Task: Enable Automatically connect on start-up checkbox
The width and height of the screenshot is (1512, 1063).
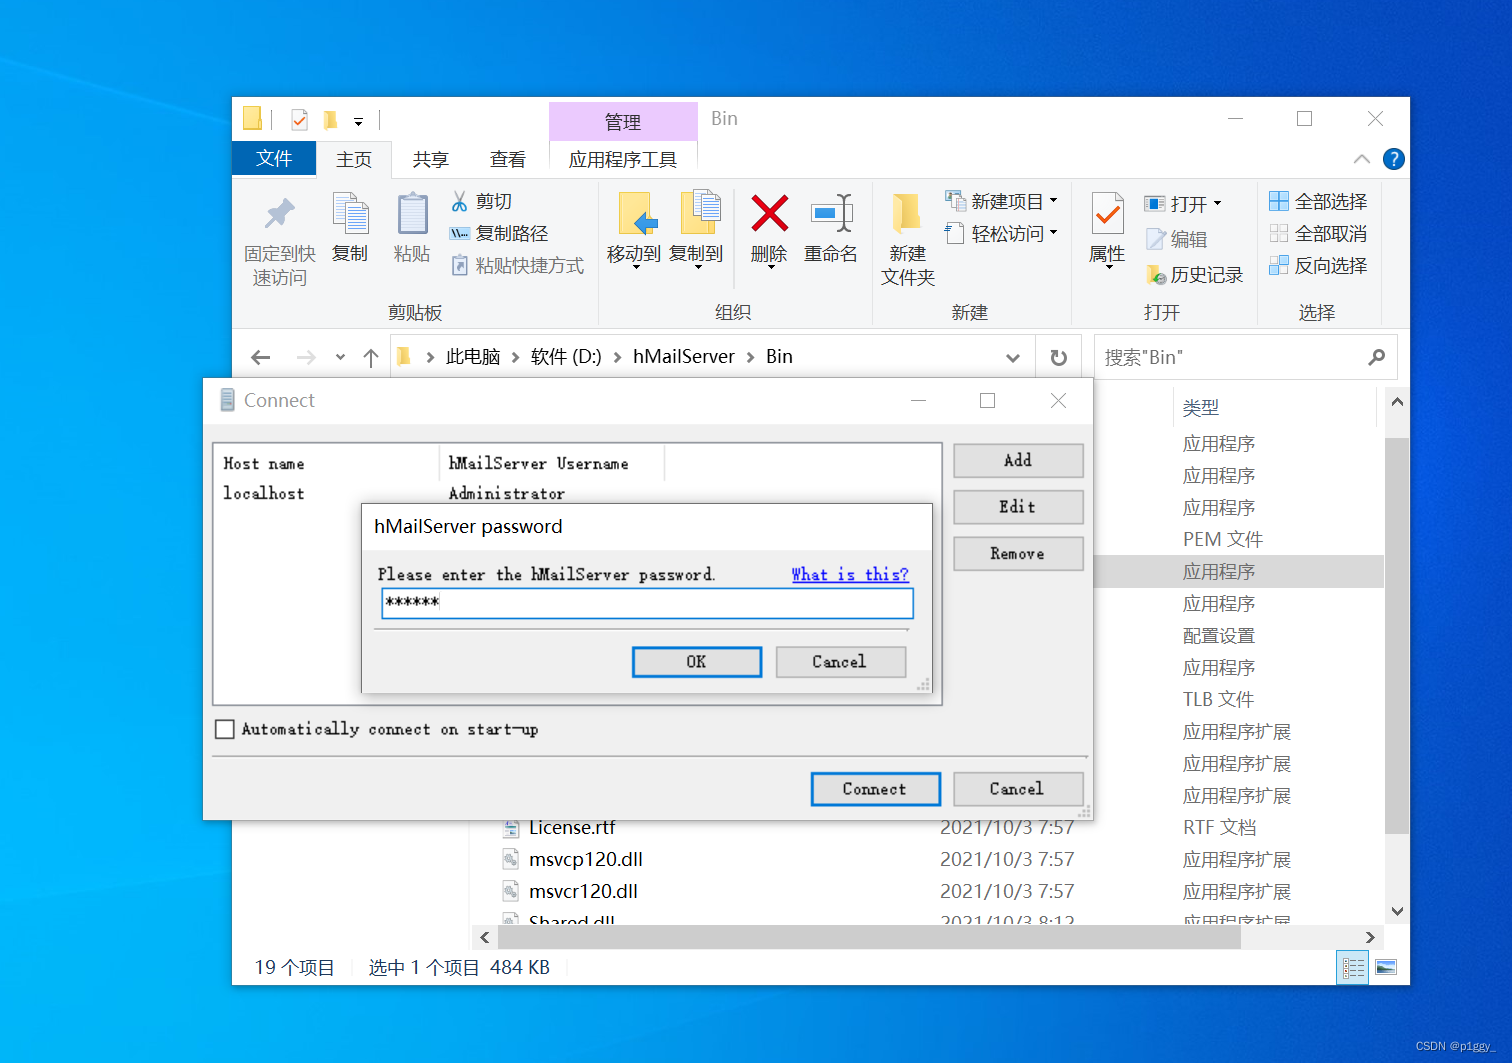Action: 225,729
